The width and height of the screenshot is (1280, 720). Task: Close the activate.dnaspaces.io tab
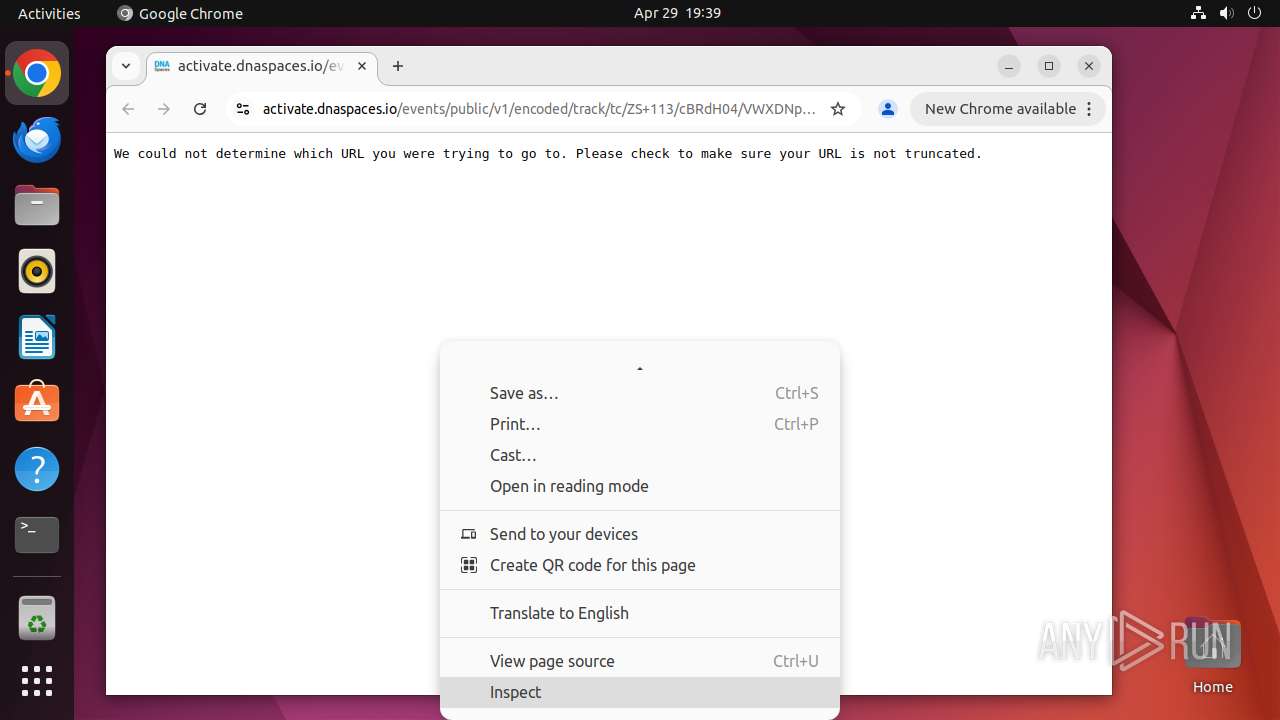(x=362, y=66)
